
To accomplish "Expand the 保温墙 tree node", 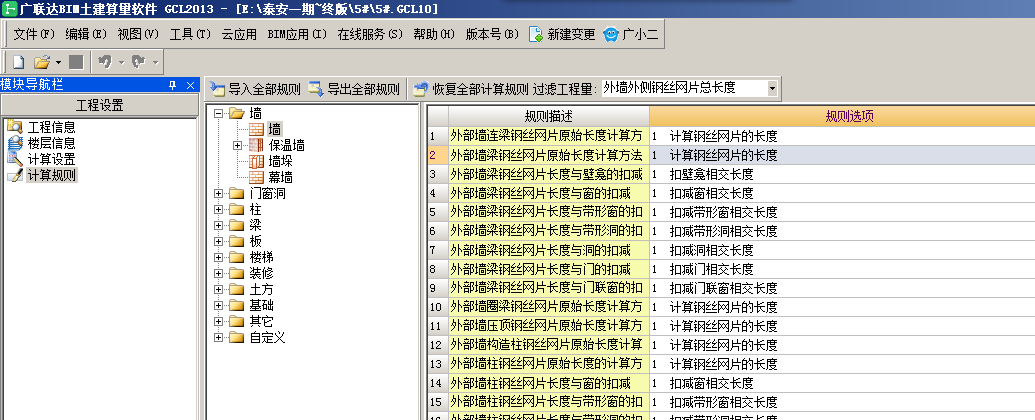I will point(238,145).
